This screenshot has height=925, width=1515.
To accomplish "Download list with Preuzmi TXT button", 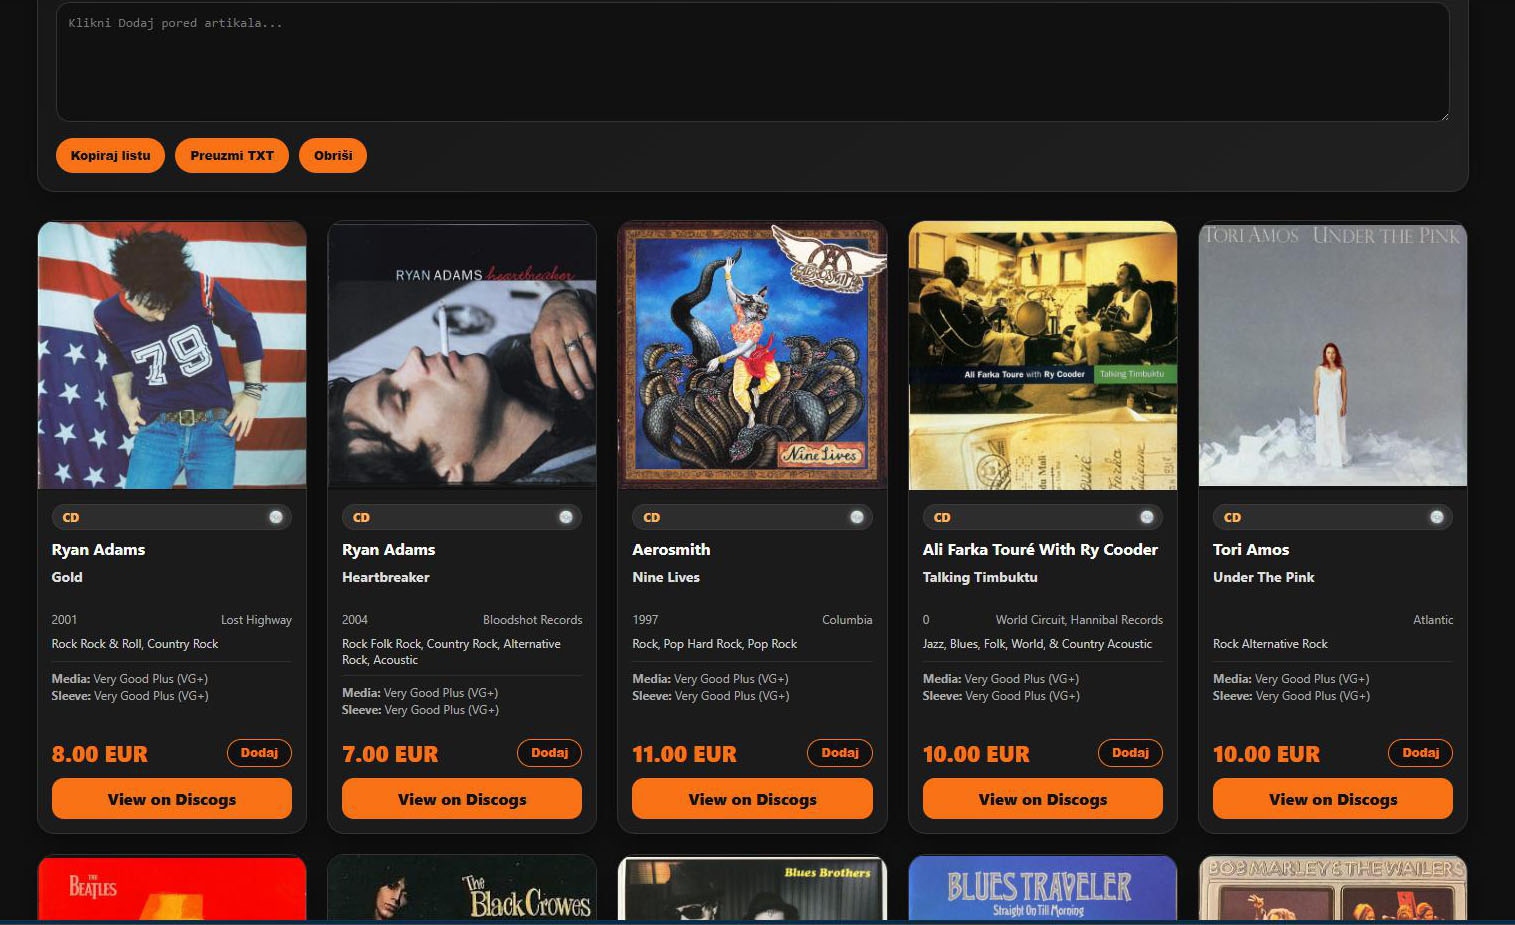I will pos(232,155).
